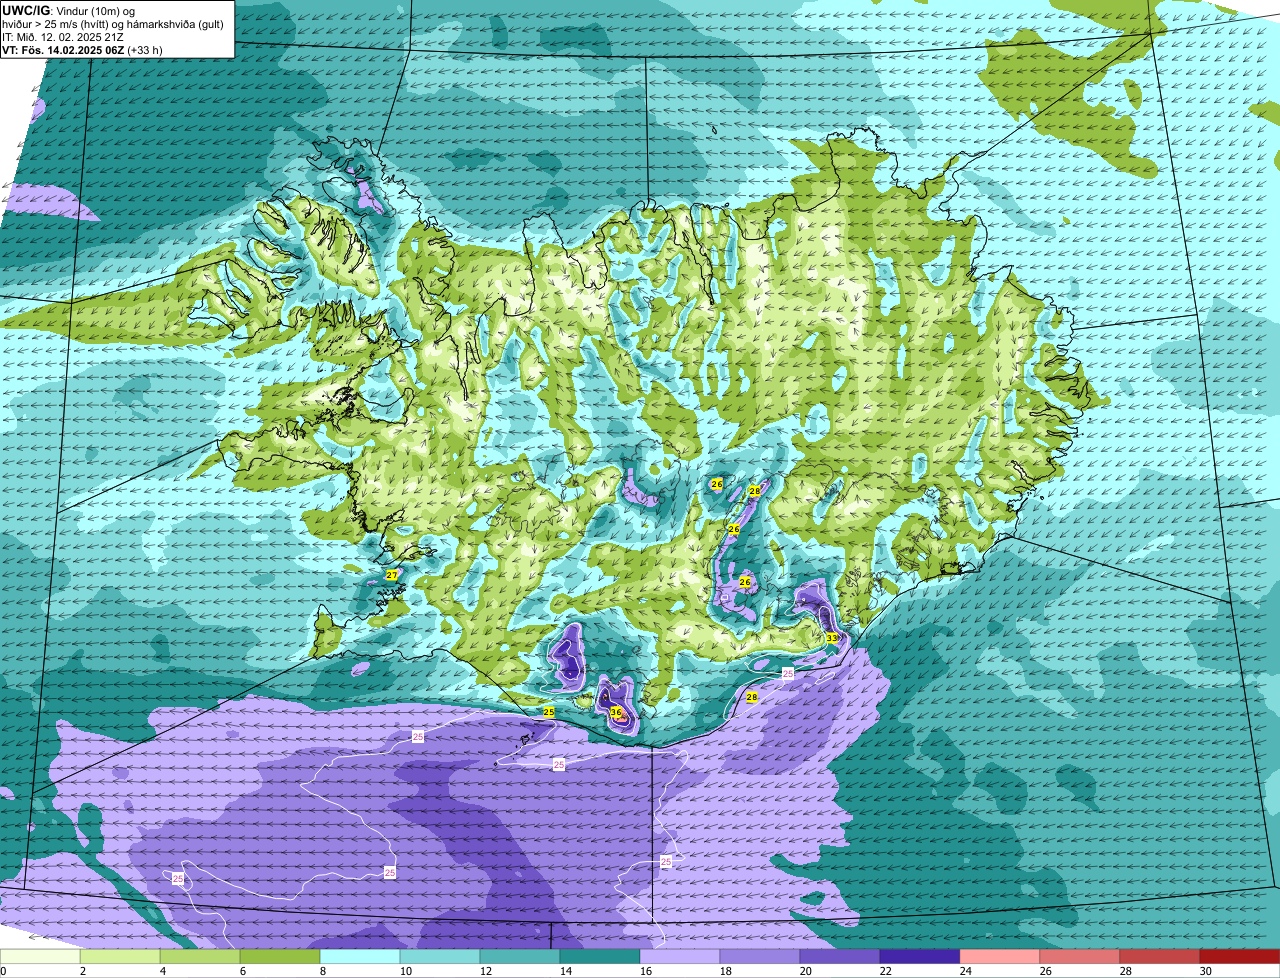This screenshot has width=1280, height=978.
Task: Select the 26–28 m/s salmon swatch
Action: tap(1080, 956)
